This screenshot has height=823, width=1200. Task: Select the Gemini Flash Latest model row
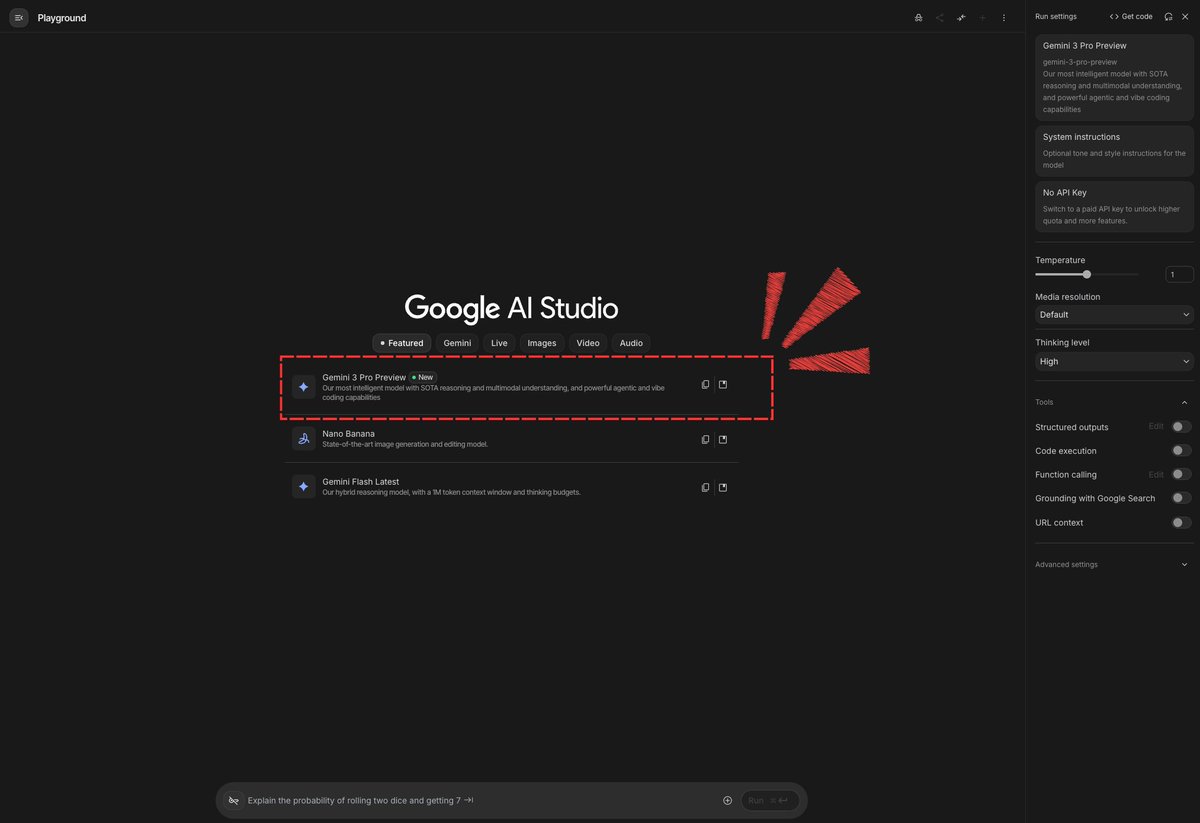pyautogui.click(x=512, y=487)
